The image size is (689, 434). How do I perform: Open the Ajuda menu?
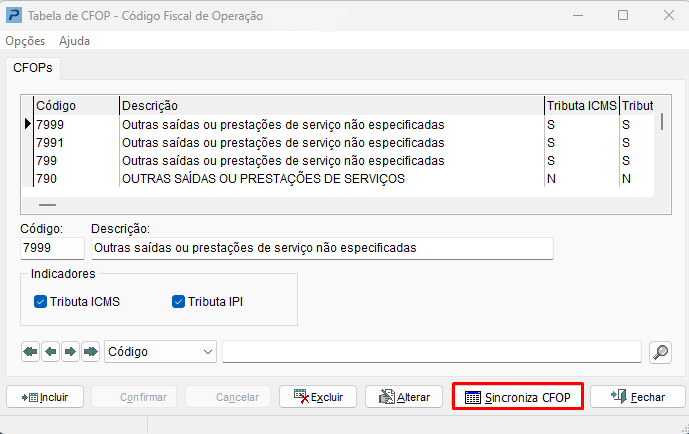(x=74, y=41)
